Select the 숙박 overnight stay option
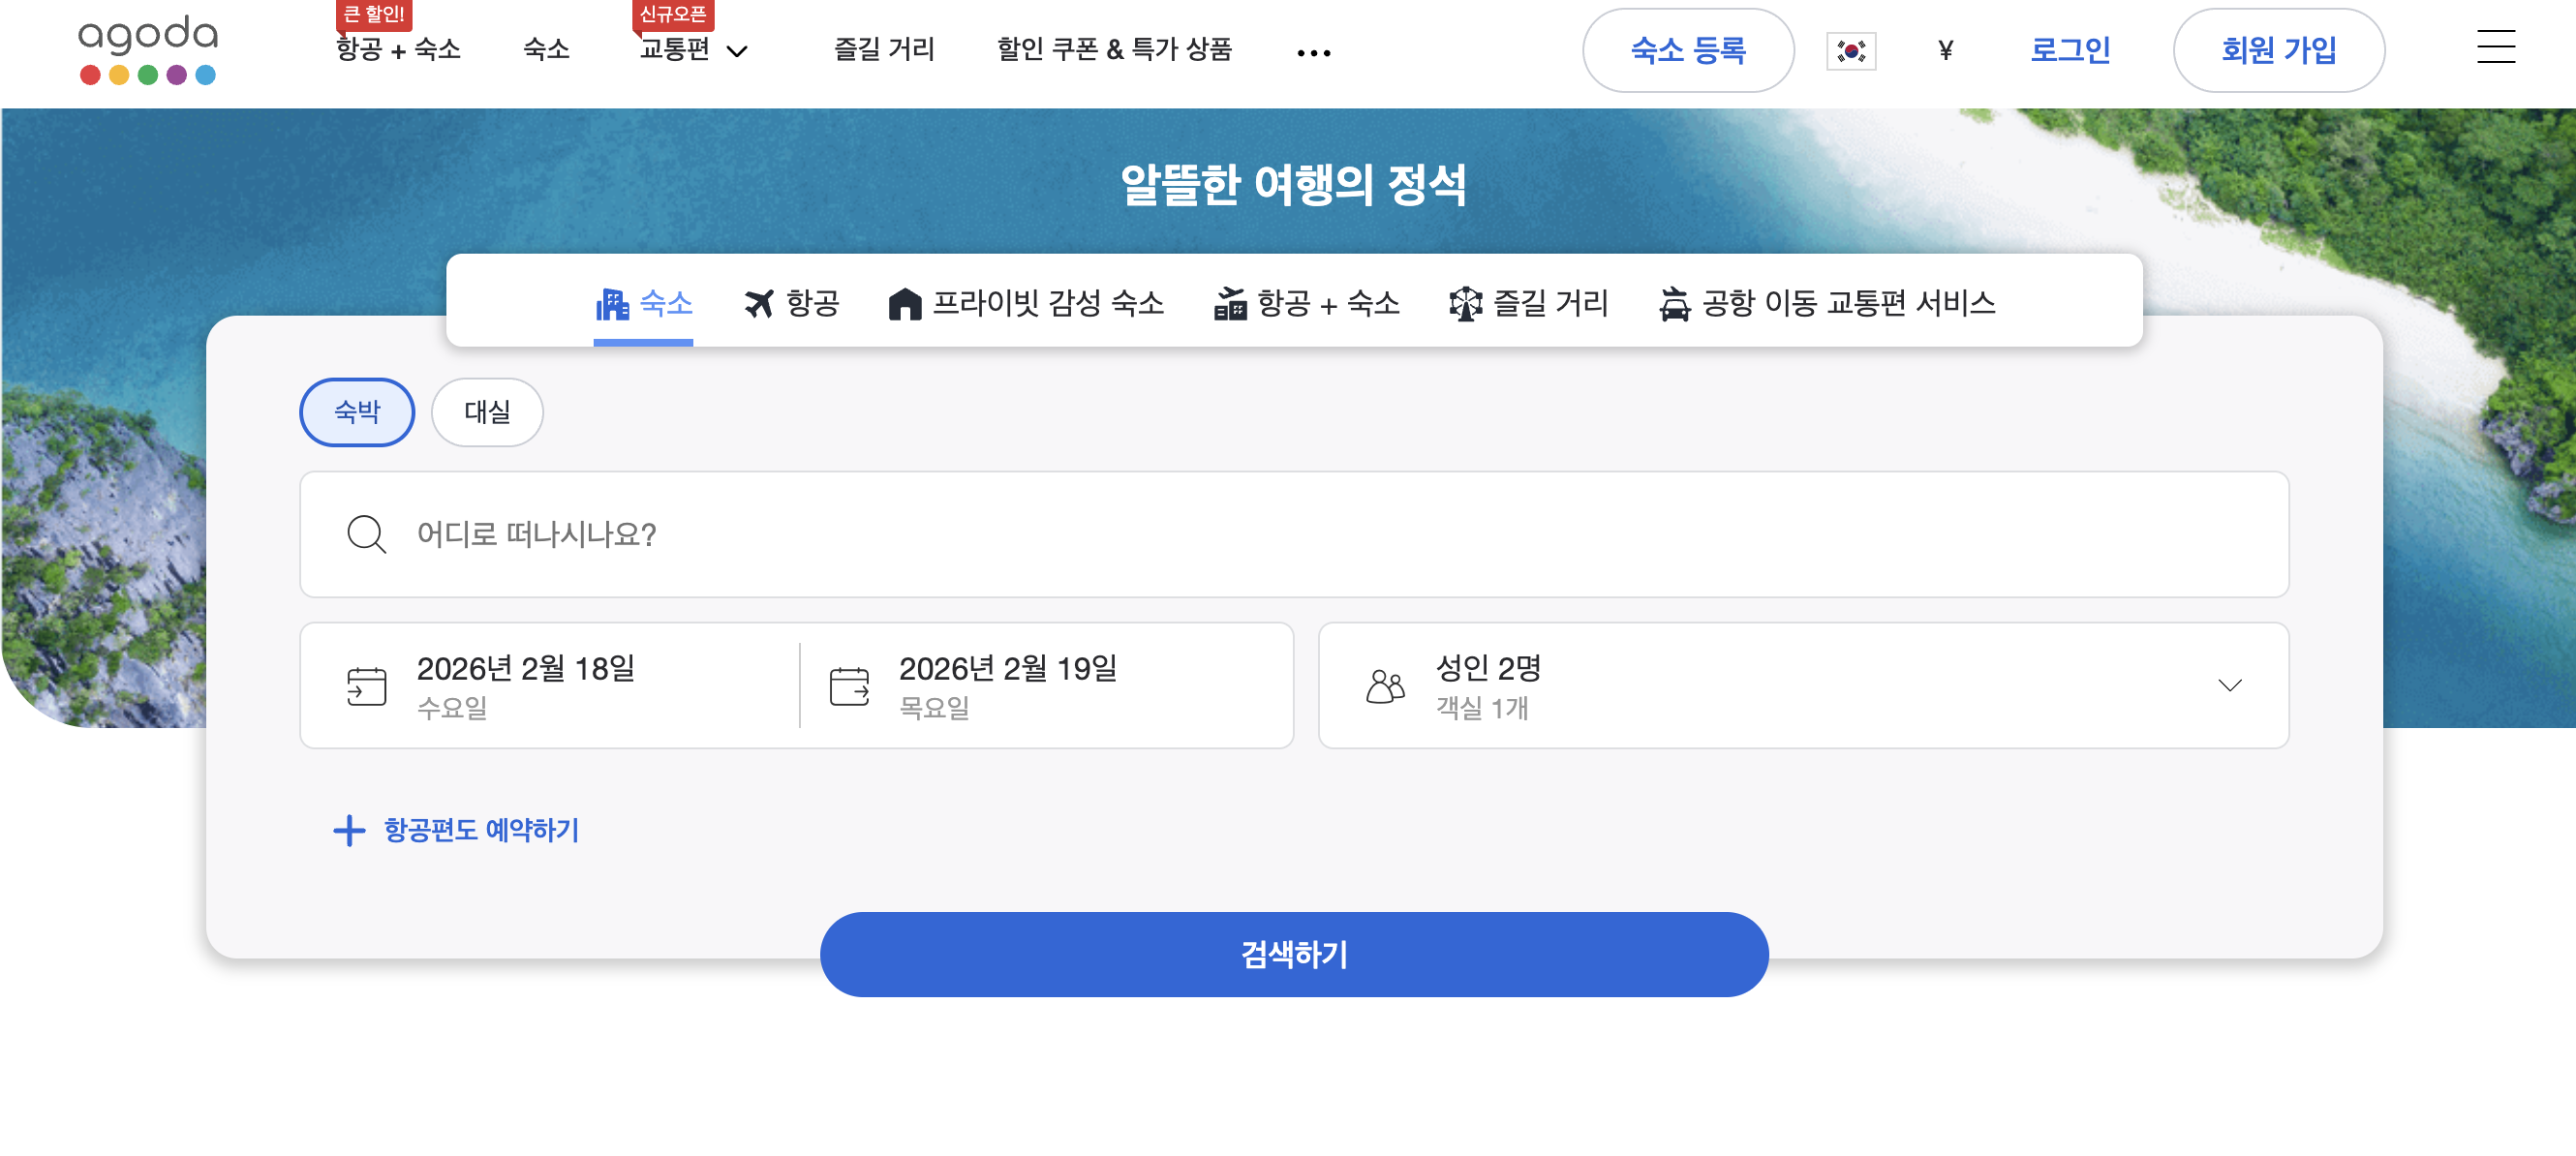The width and height of the screenshot is (2576, 1156). pyautogui.click(x=357, y=412)
